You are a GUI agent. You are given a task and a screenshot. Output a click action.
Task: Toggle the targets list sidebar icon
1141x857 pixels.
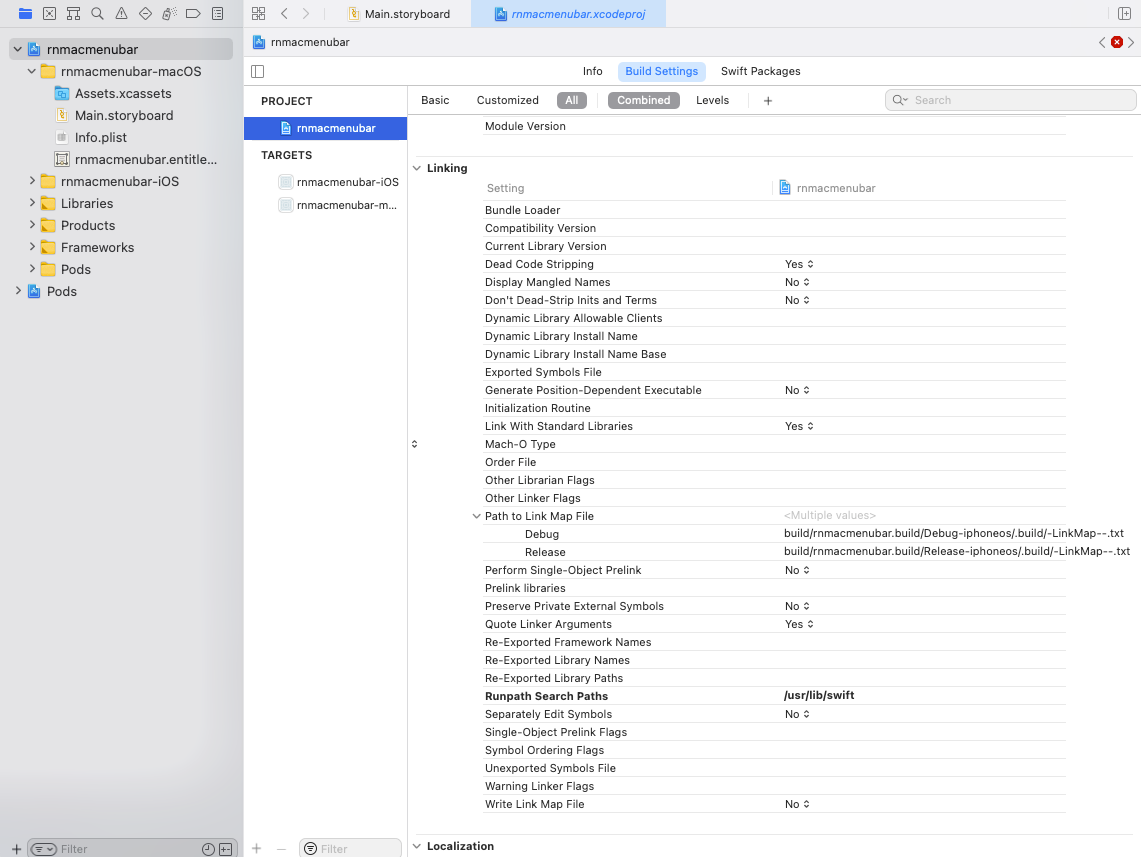point(258,71)
